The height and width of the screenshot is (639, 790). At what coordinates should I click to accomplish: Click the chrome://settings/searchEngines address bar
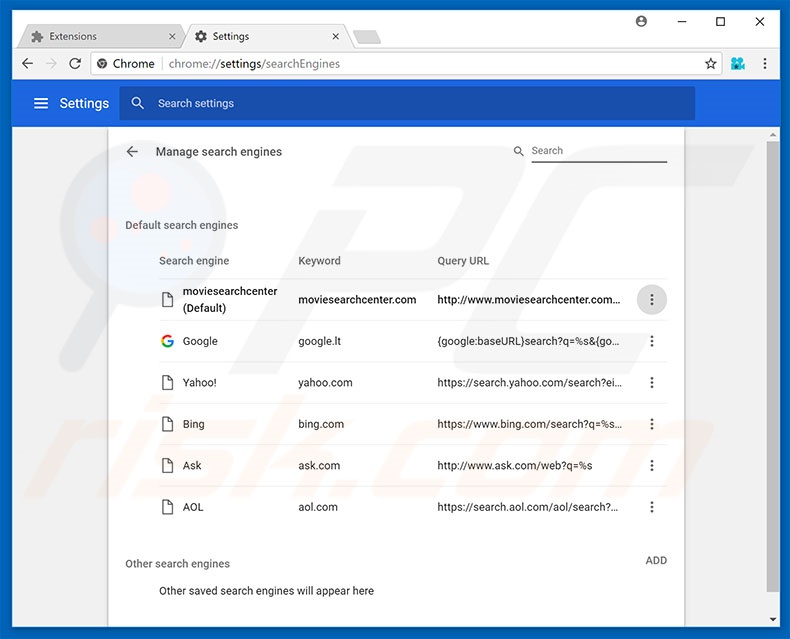click(406, 63)
